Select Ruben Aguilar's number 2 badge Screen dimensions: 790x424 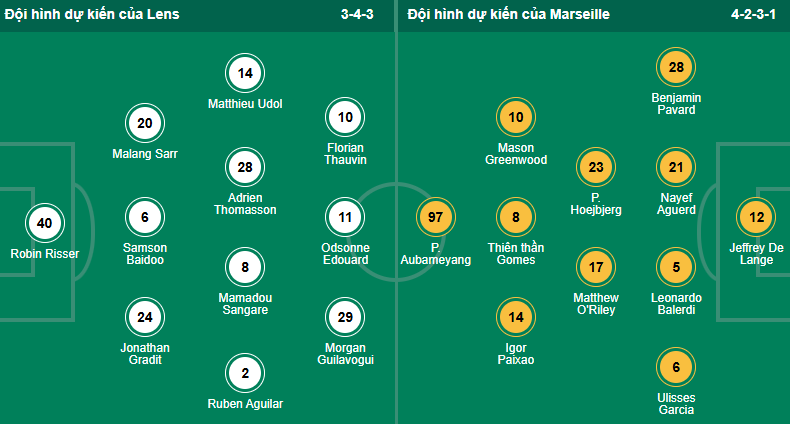(x=245, y=372)
